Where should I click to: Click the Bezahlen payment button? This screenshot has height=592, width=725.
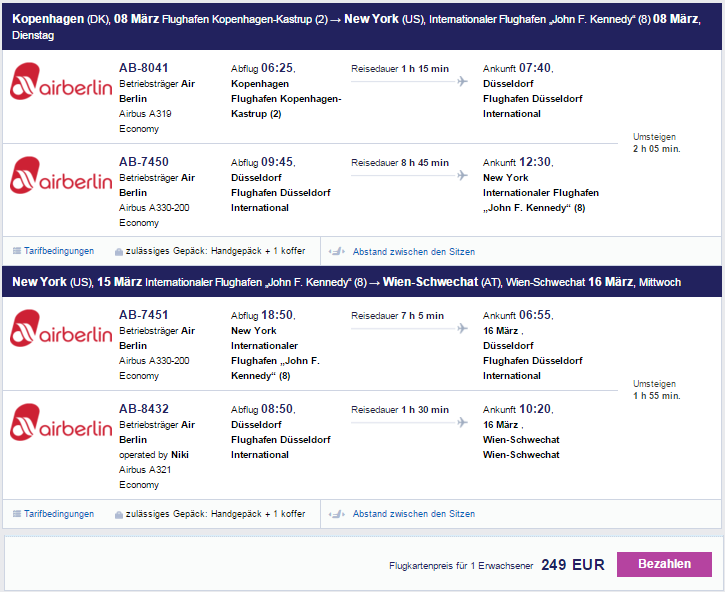[664, 564]
